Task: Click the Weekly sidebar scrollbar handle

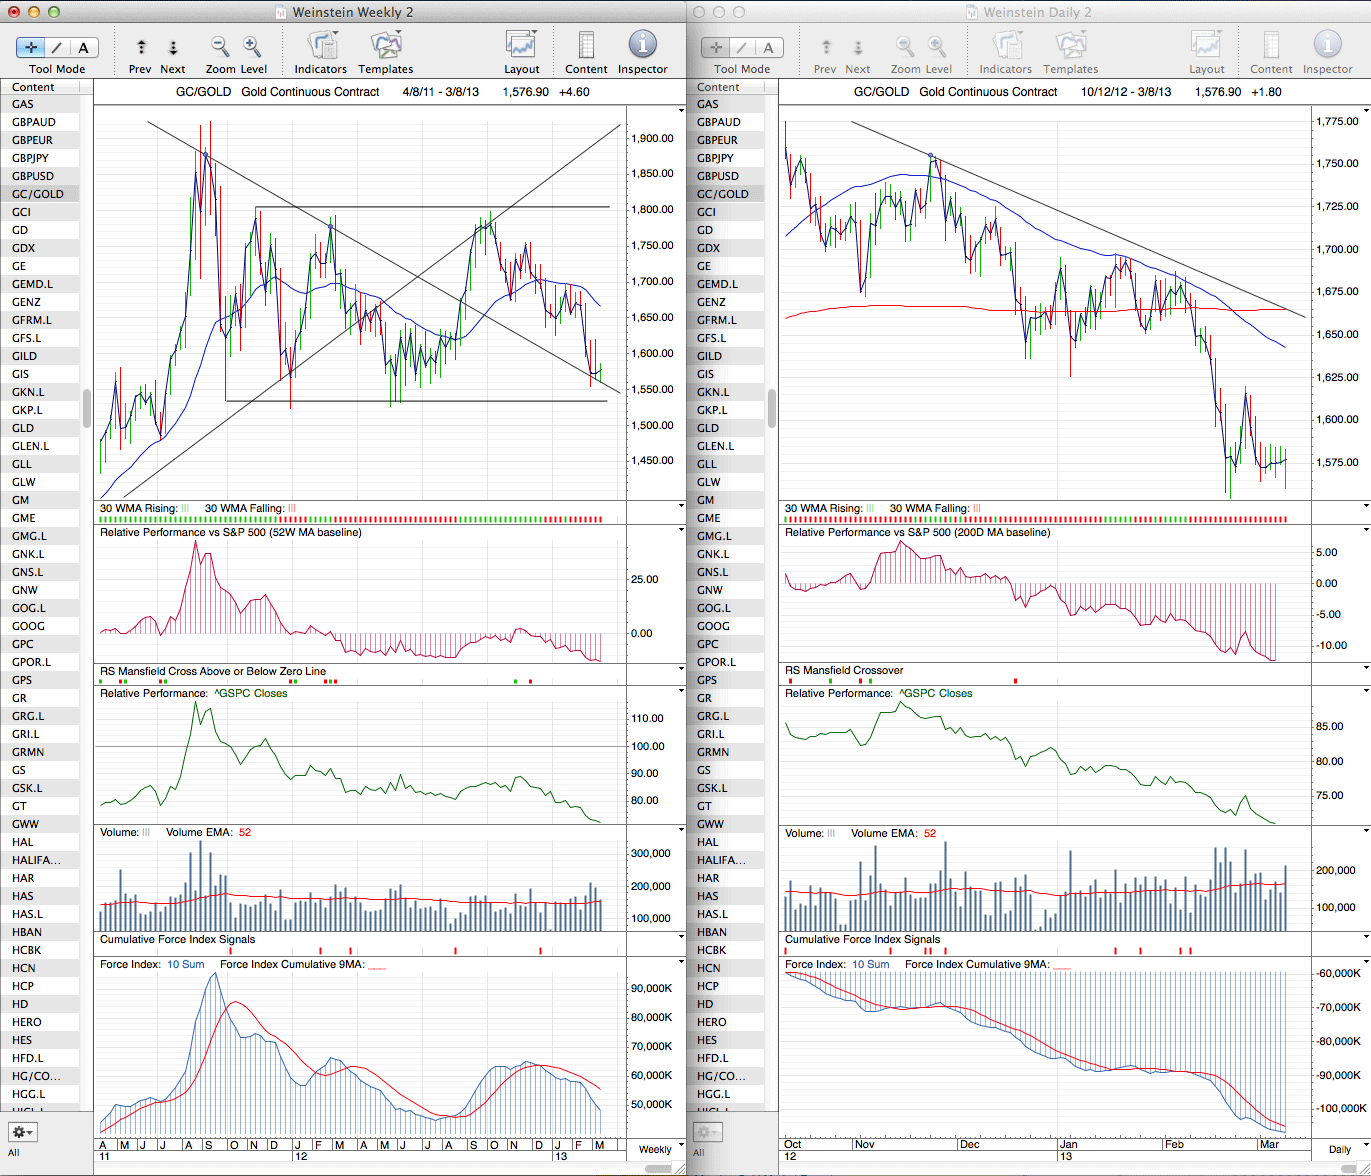Action: [87, 408]
